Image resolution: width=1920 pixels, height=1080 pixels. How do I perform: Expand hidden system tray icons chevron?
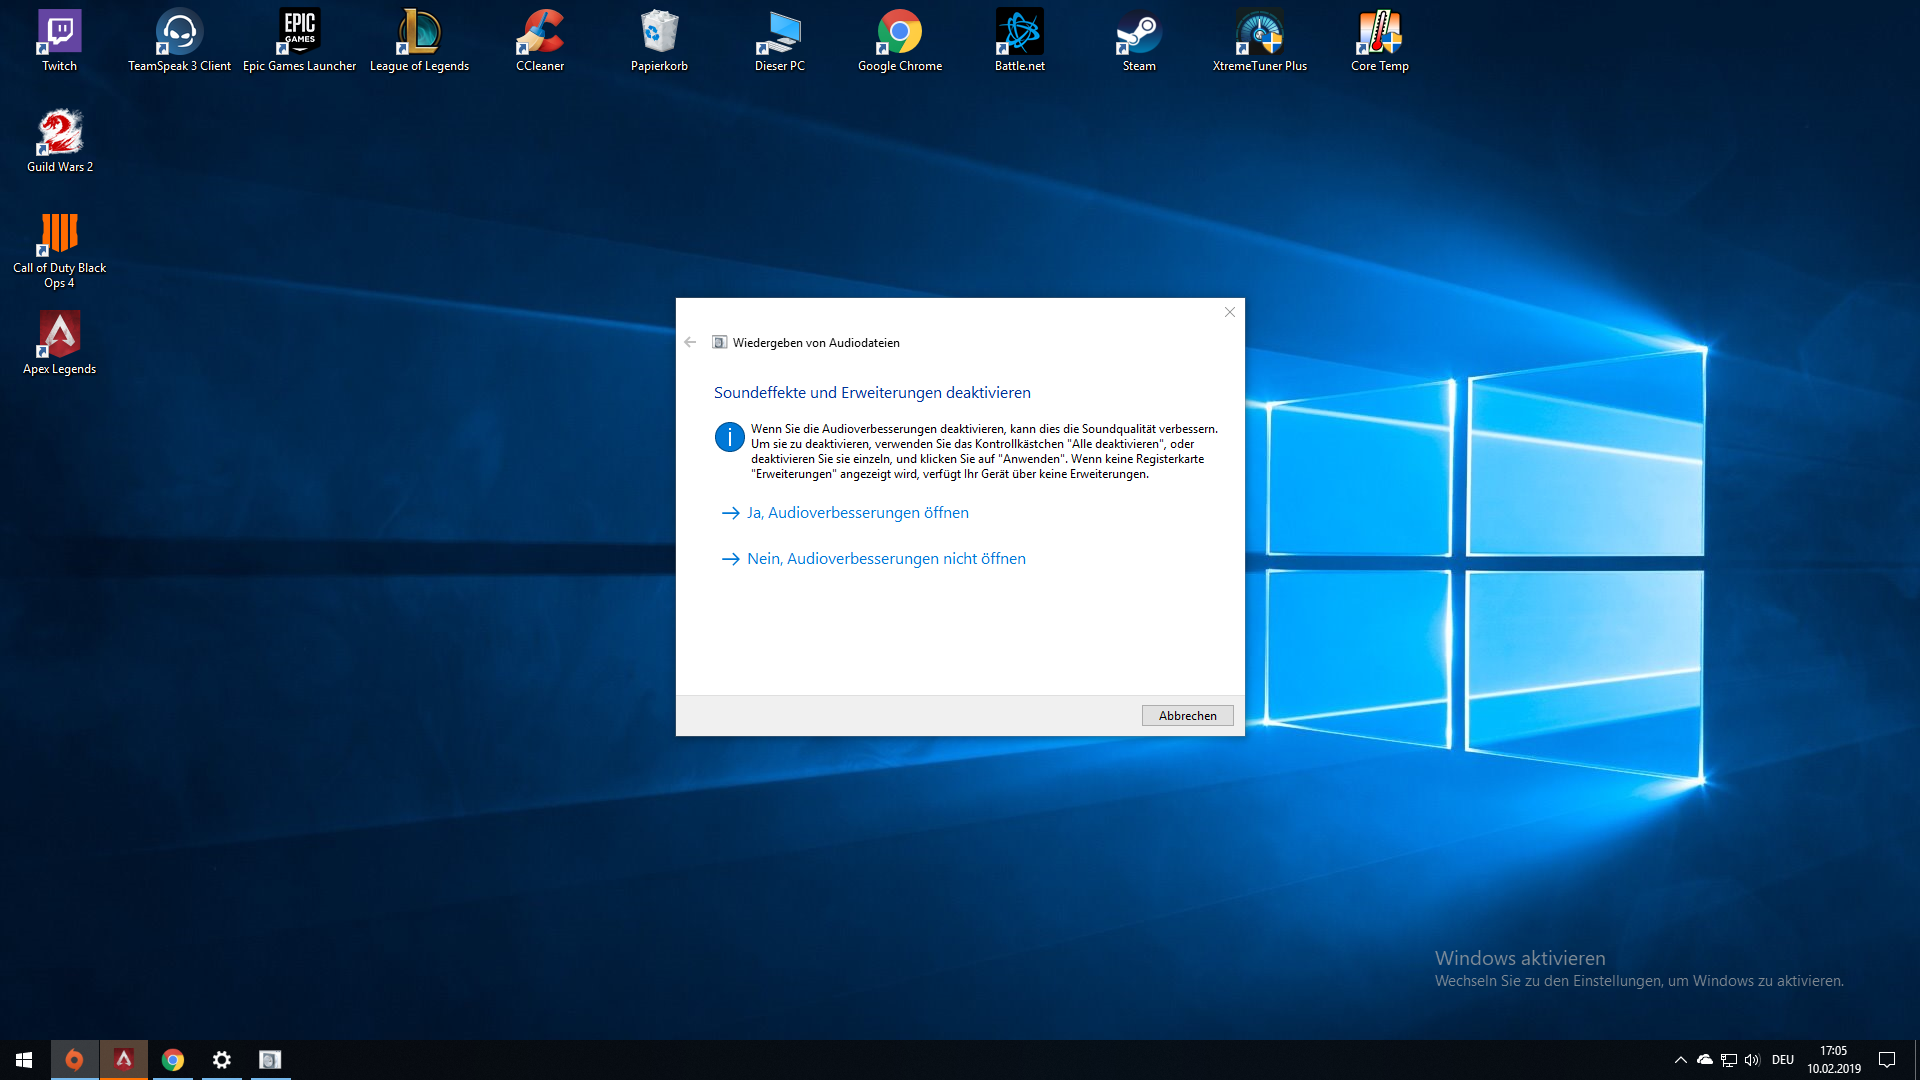click(1680, 1060)
